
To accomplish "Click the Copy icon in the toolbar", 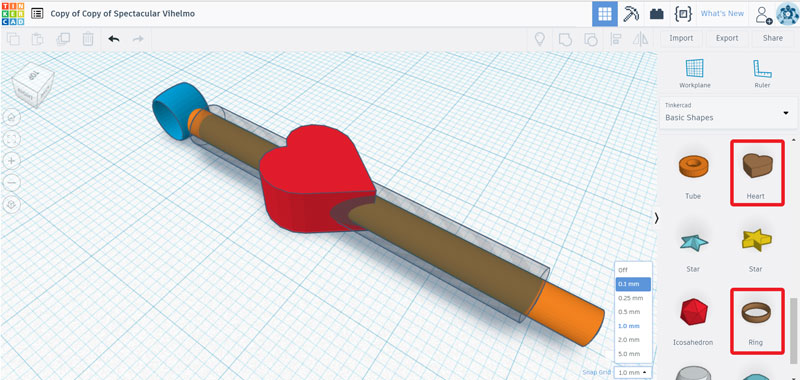I will point(13,39).
